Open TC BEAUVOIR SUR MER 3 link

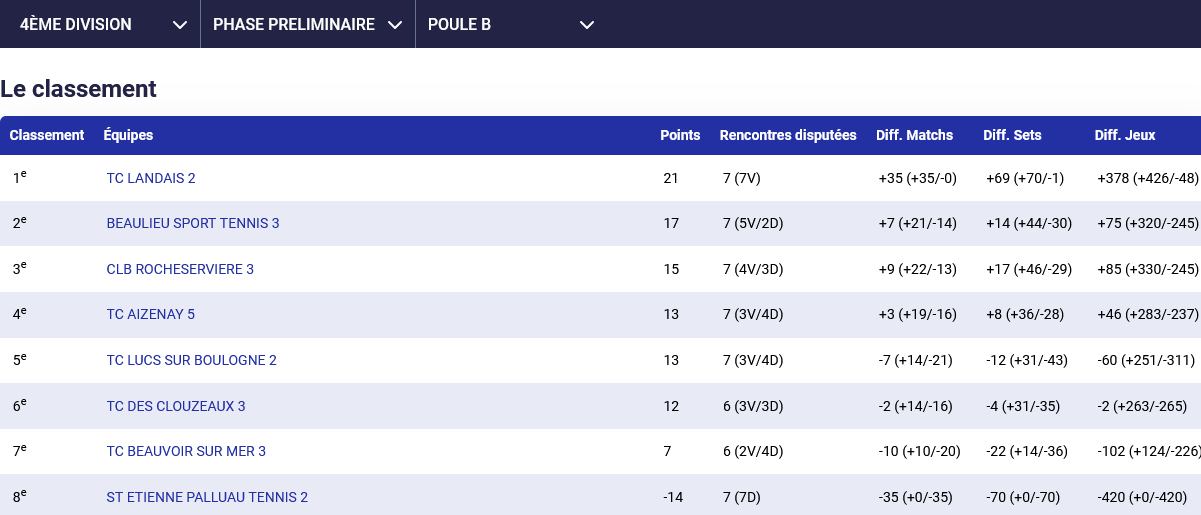[186, 451]
